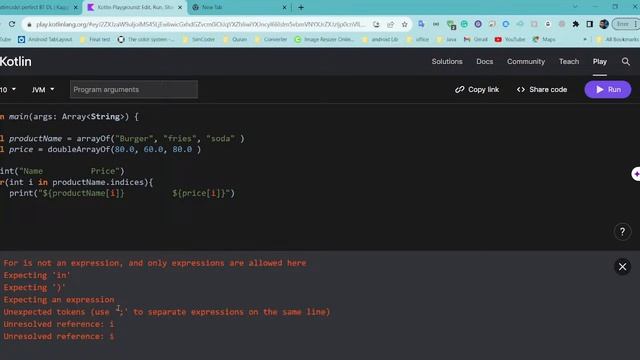Open the Maps bookmark

point(544,39)
